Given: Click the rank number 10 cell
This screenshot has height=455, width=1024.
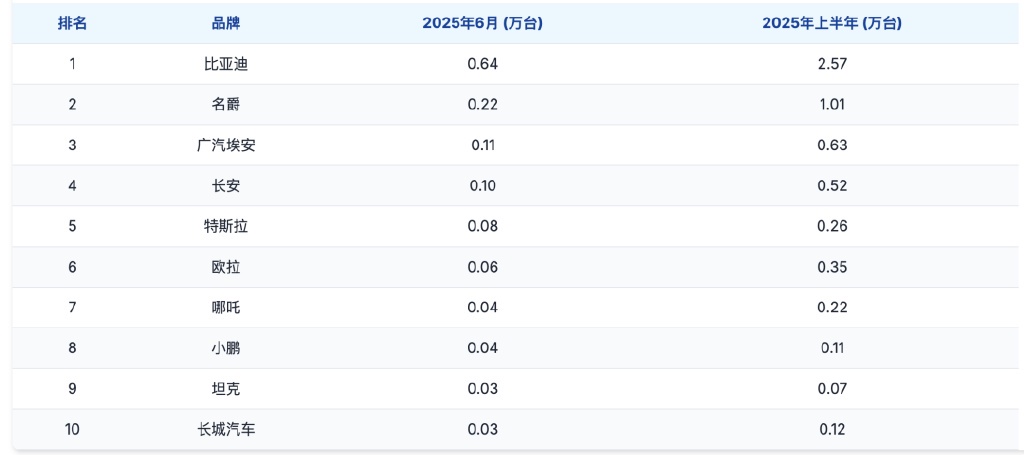Looking at the screenshot, I should 72,429.
